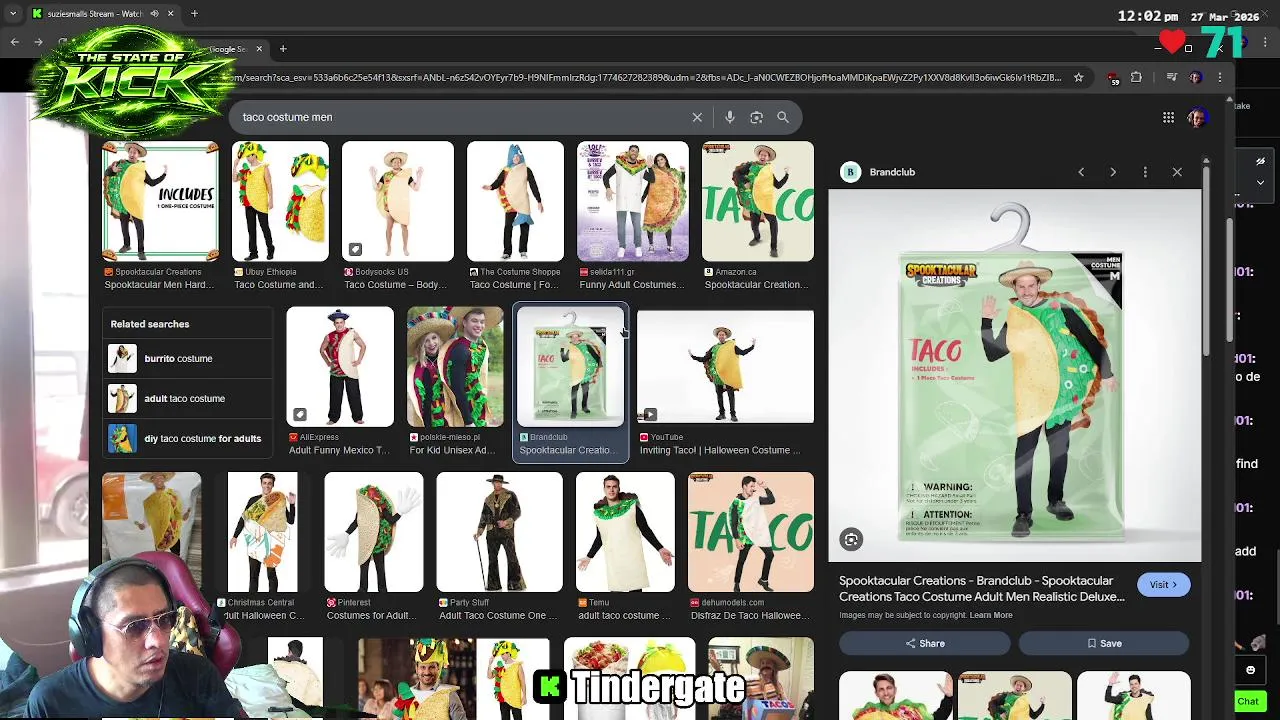The width and height of the screenshot is (1280, 720).
Task: Open the emoji picker in stream chat
Action: 1250,670
